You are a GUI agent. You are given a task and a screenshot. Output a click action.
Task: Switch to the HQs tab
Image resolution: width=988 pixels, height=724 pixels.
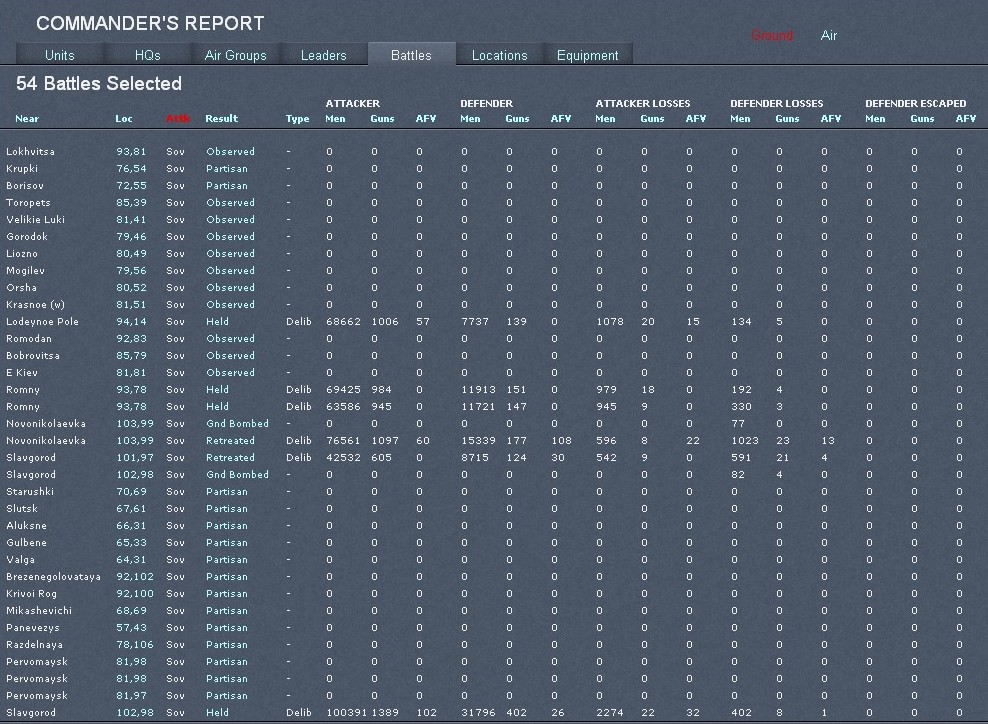tap(147, 55)
